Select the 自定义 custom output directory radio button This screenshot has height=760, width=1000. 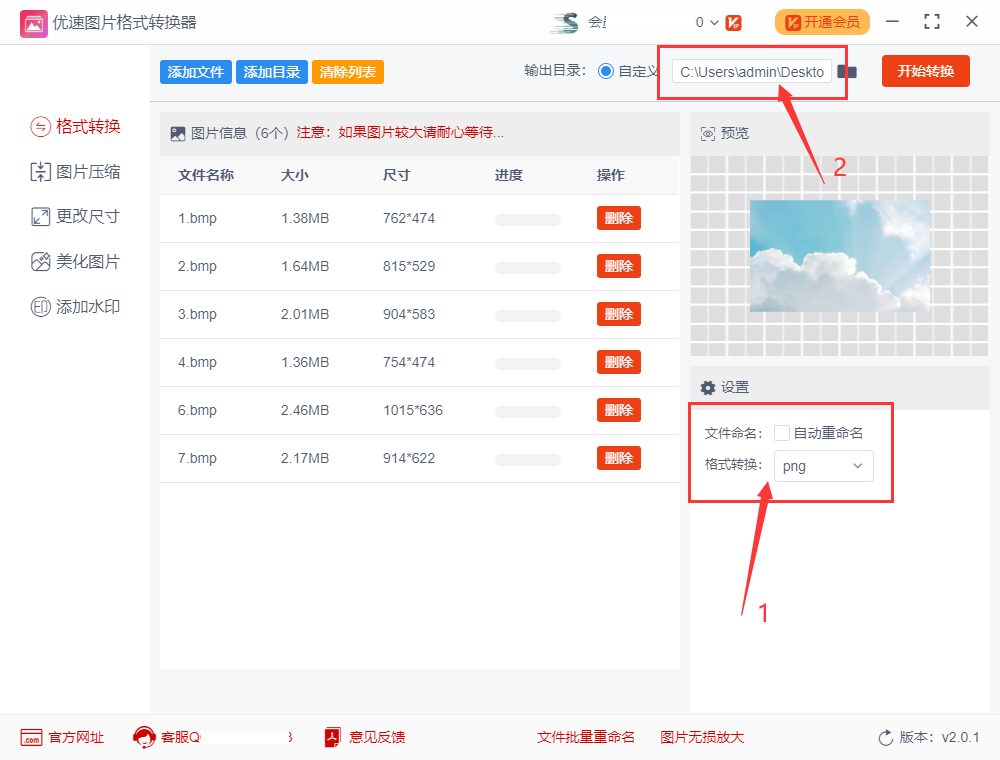pos(605,71)
